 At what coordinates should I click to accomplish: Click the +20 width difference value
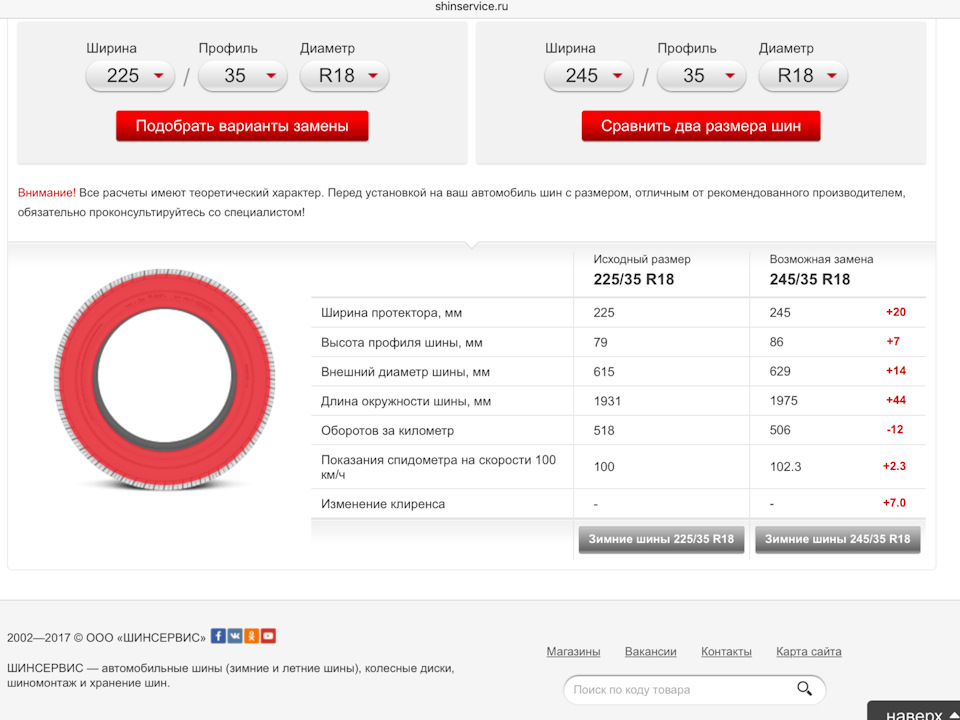(896, 312)
